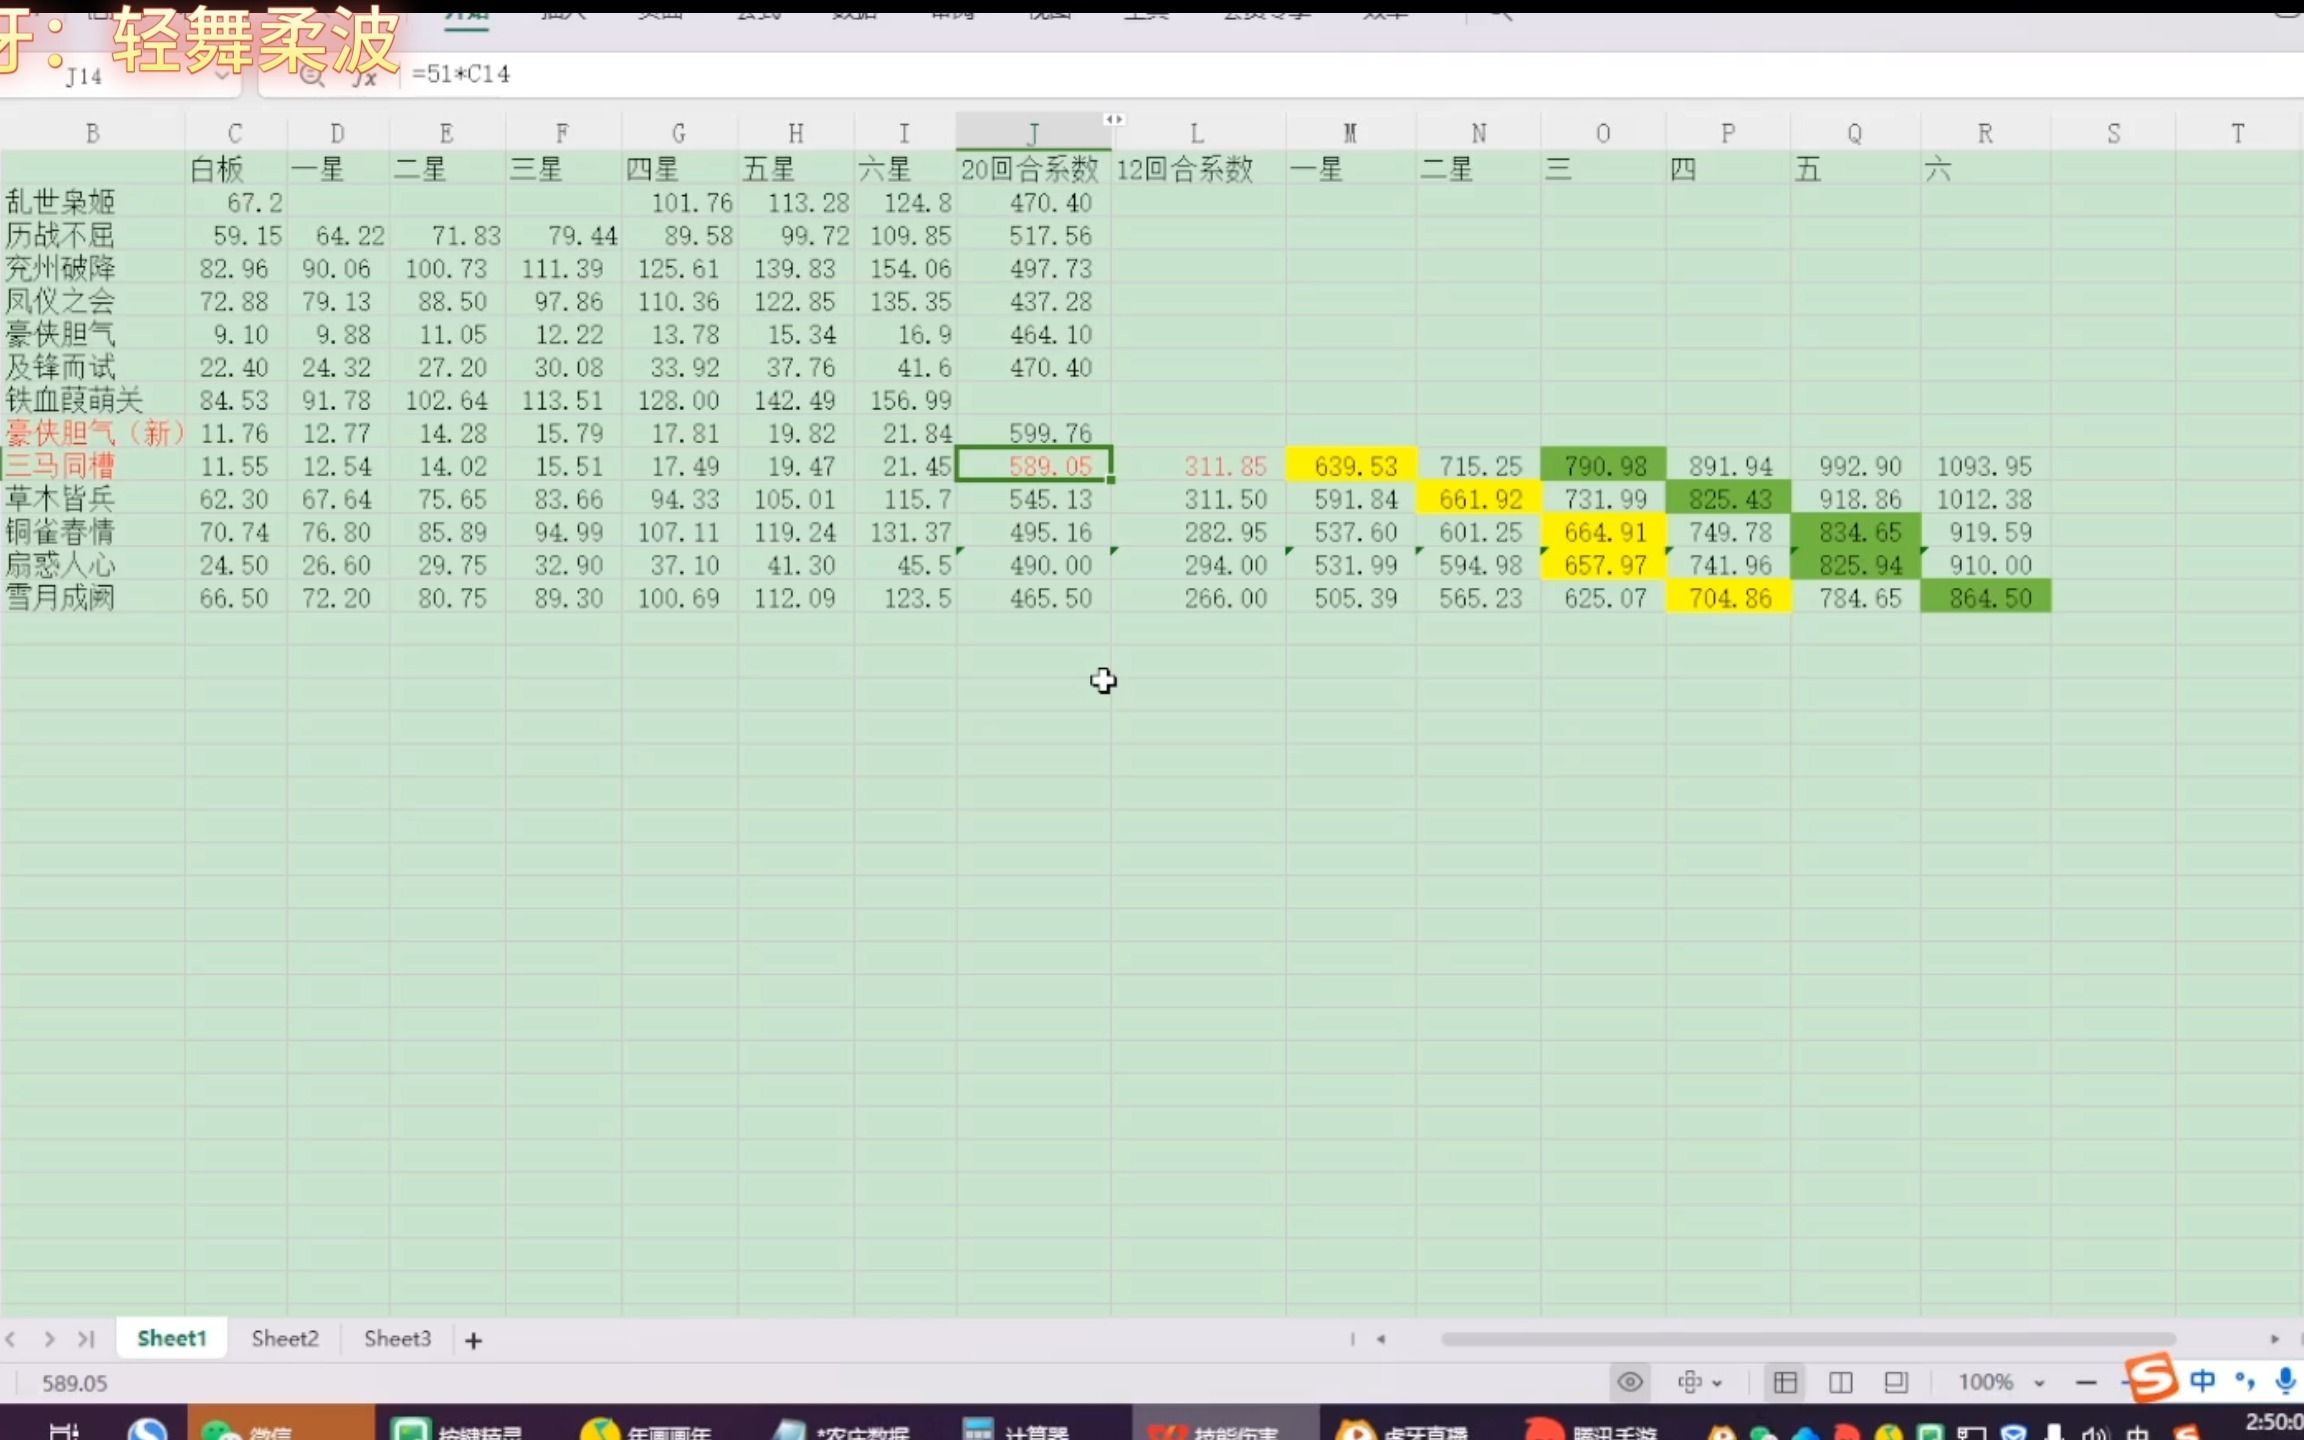Open the reading mode dropdown arrow
Image resolution: width=2304 pixels, height=1440 pixels.
[1717, 1384]
